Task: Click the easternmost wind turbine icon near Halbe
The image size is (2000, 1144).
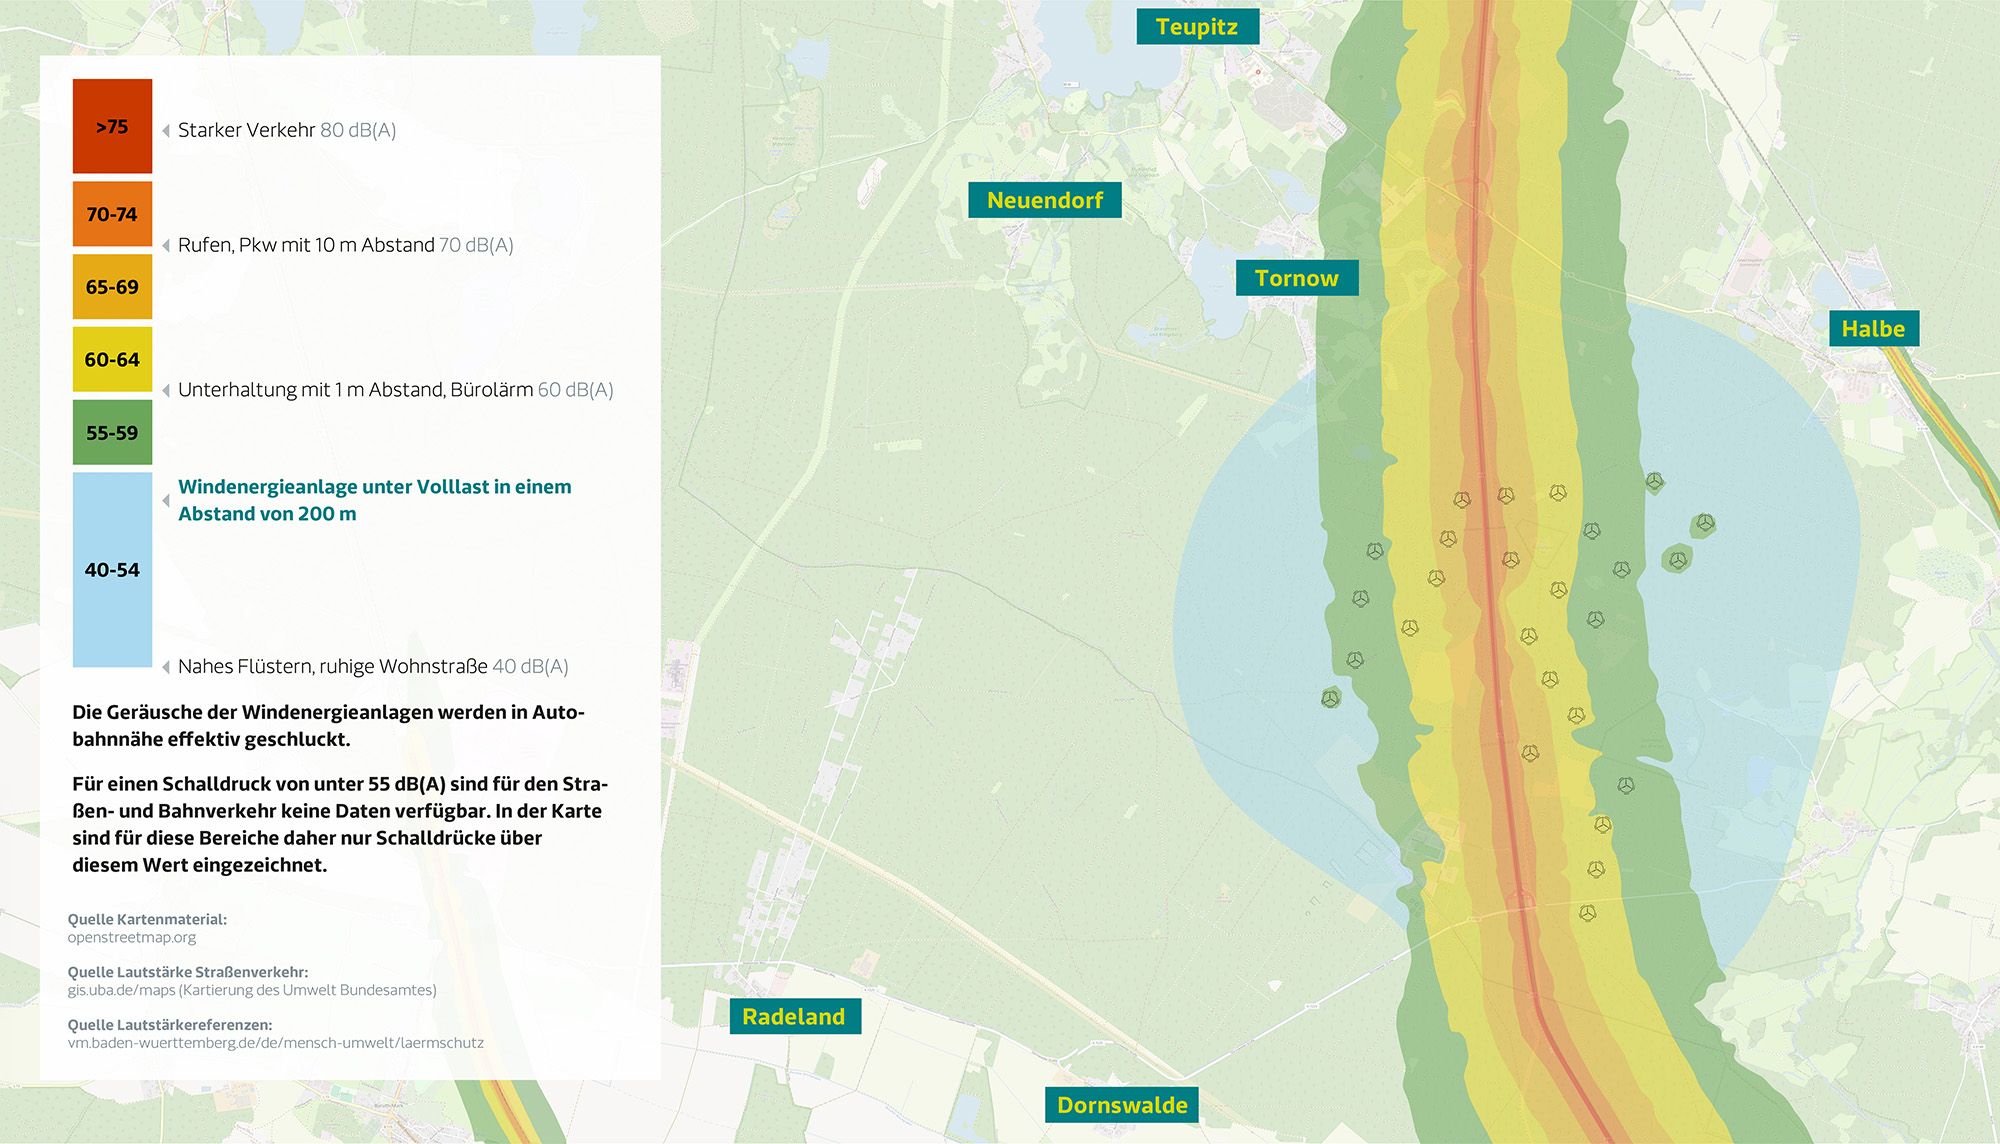Action: pyautogui.click(x=1705, y=523)
